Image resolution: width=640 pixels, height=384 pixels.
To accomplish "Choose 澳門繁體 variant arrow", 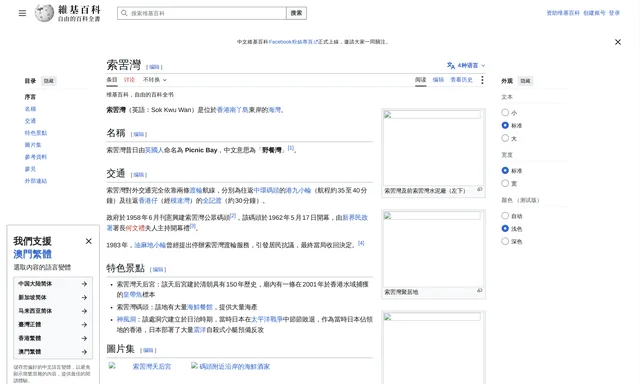I will click(84, 352).
